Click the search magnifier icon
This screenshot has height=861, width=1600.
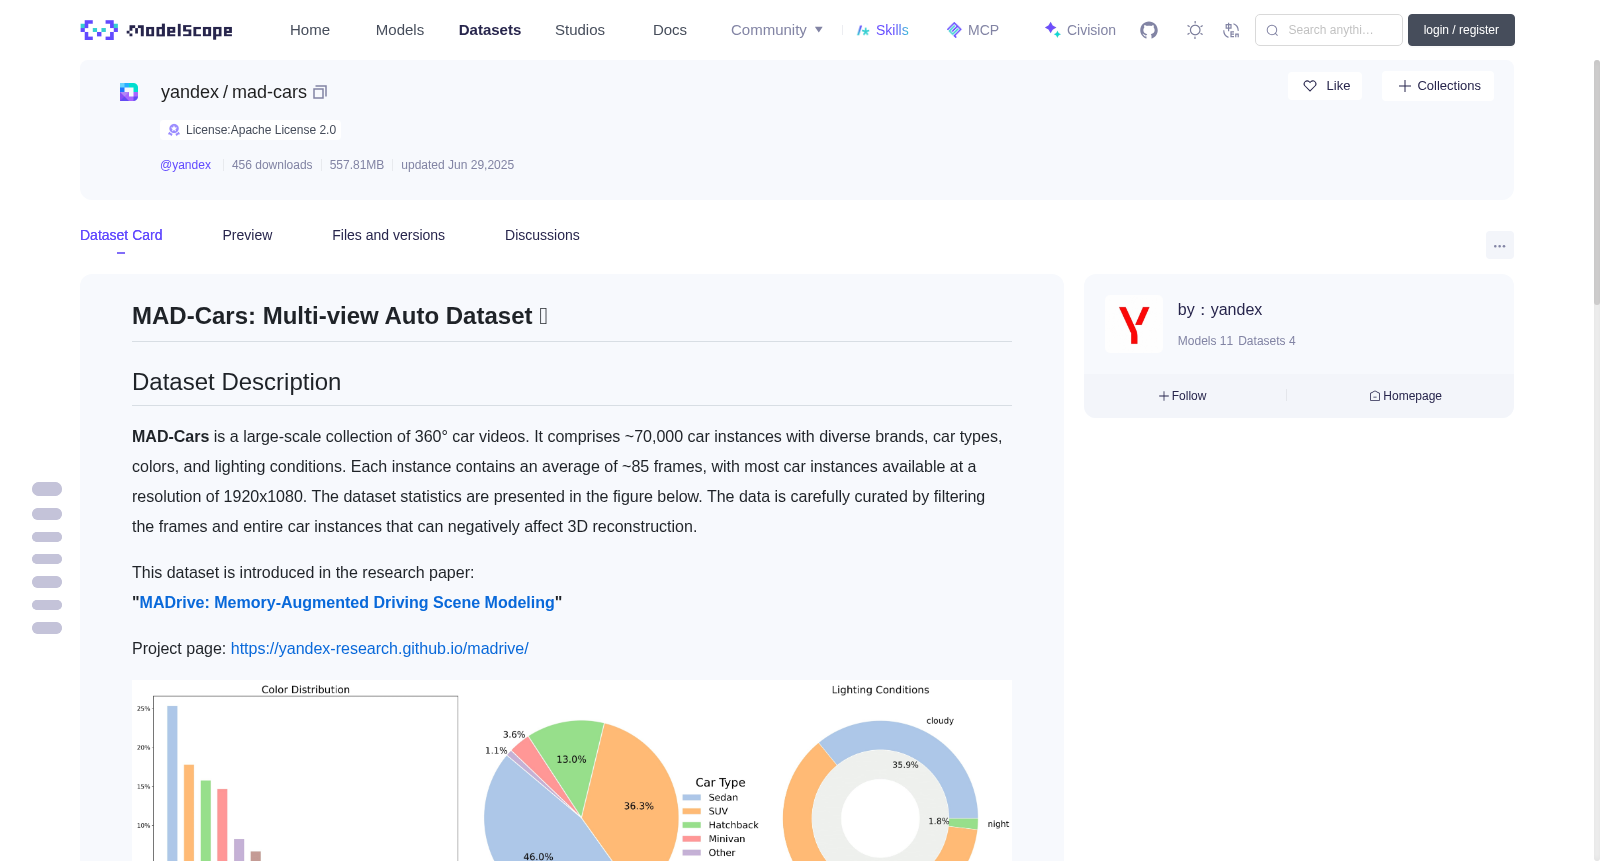[x=1273, y=30]
